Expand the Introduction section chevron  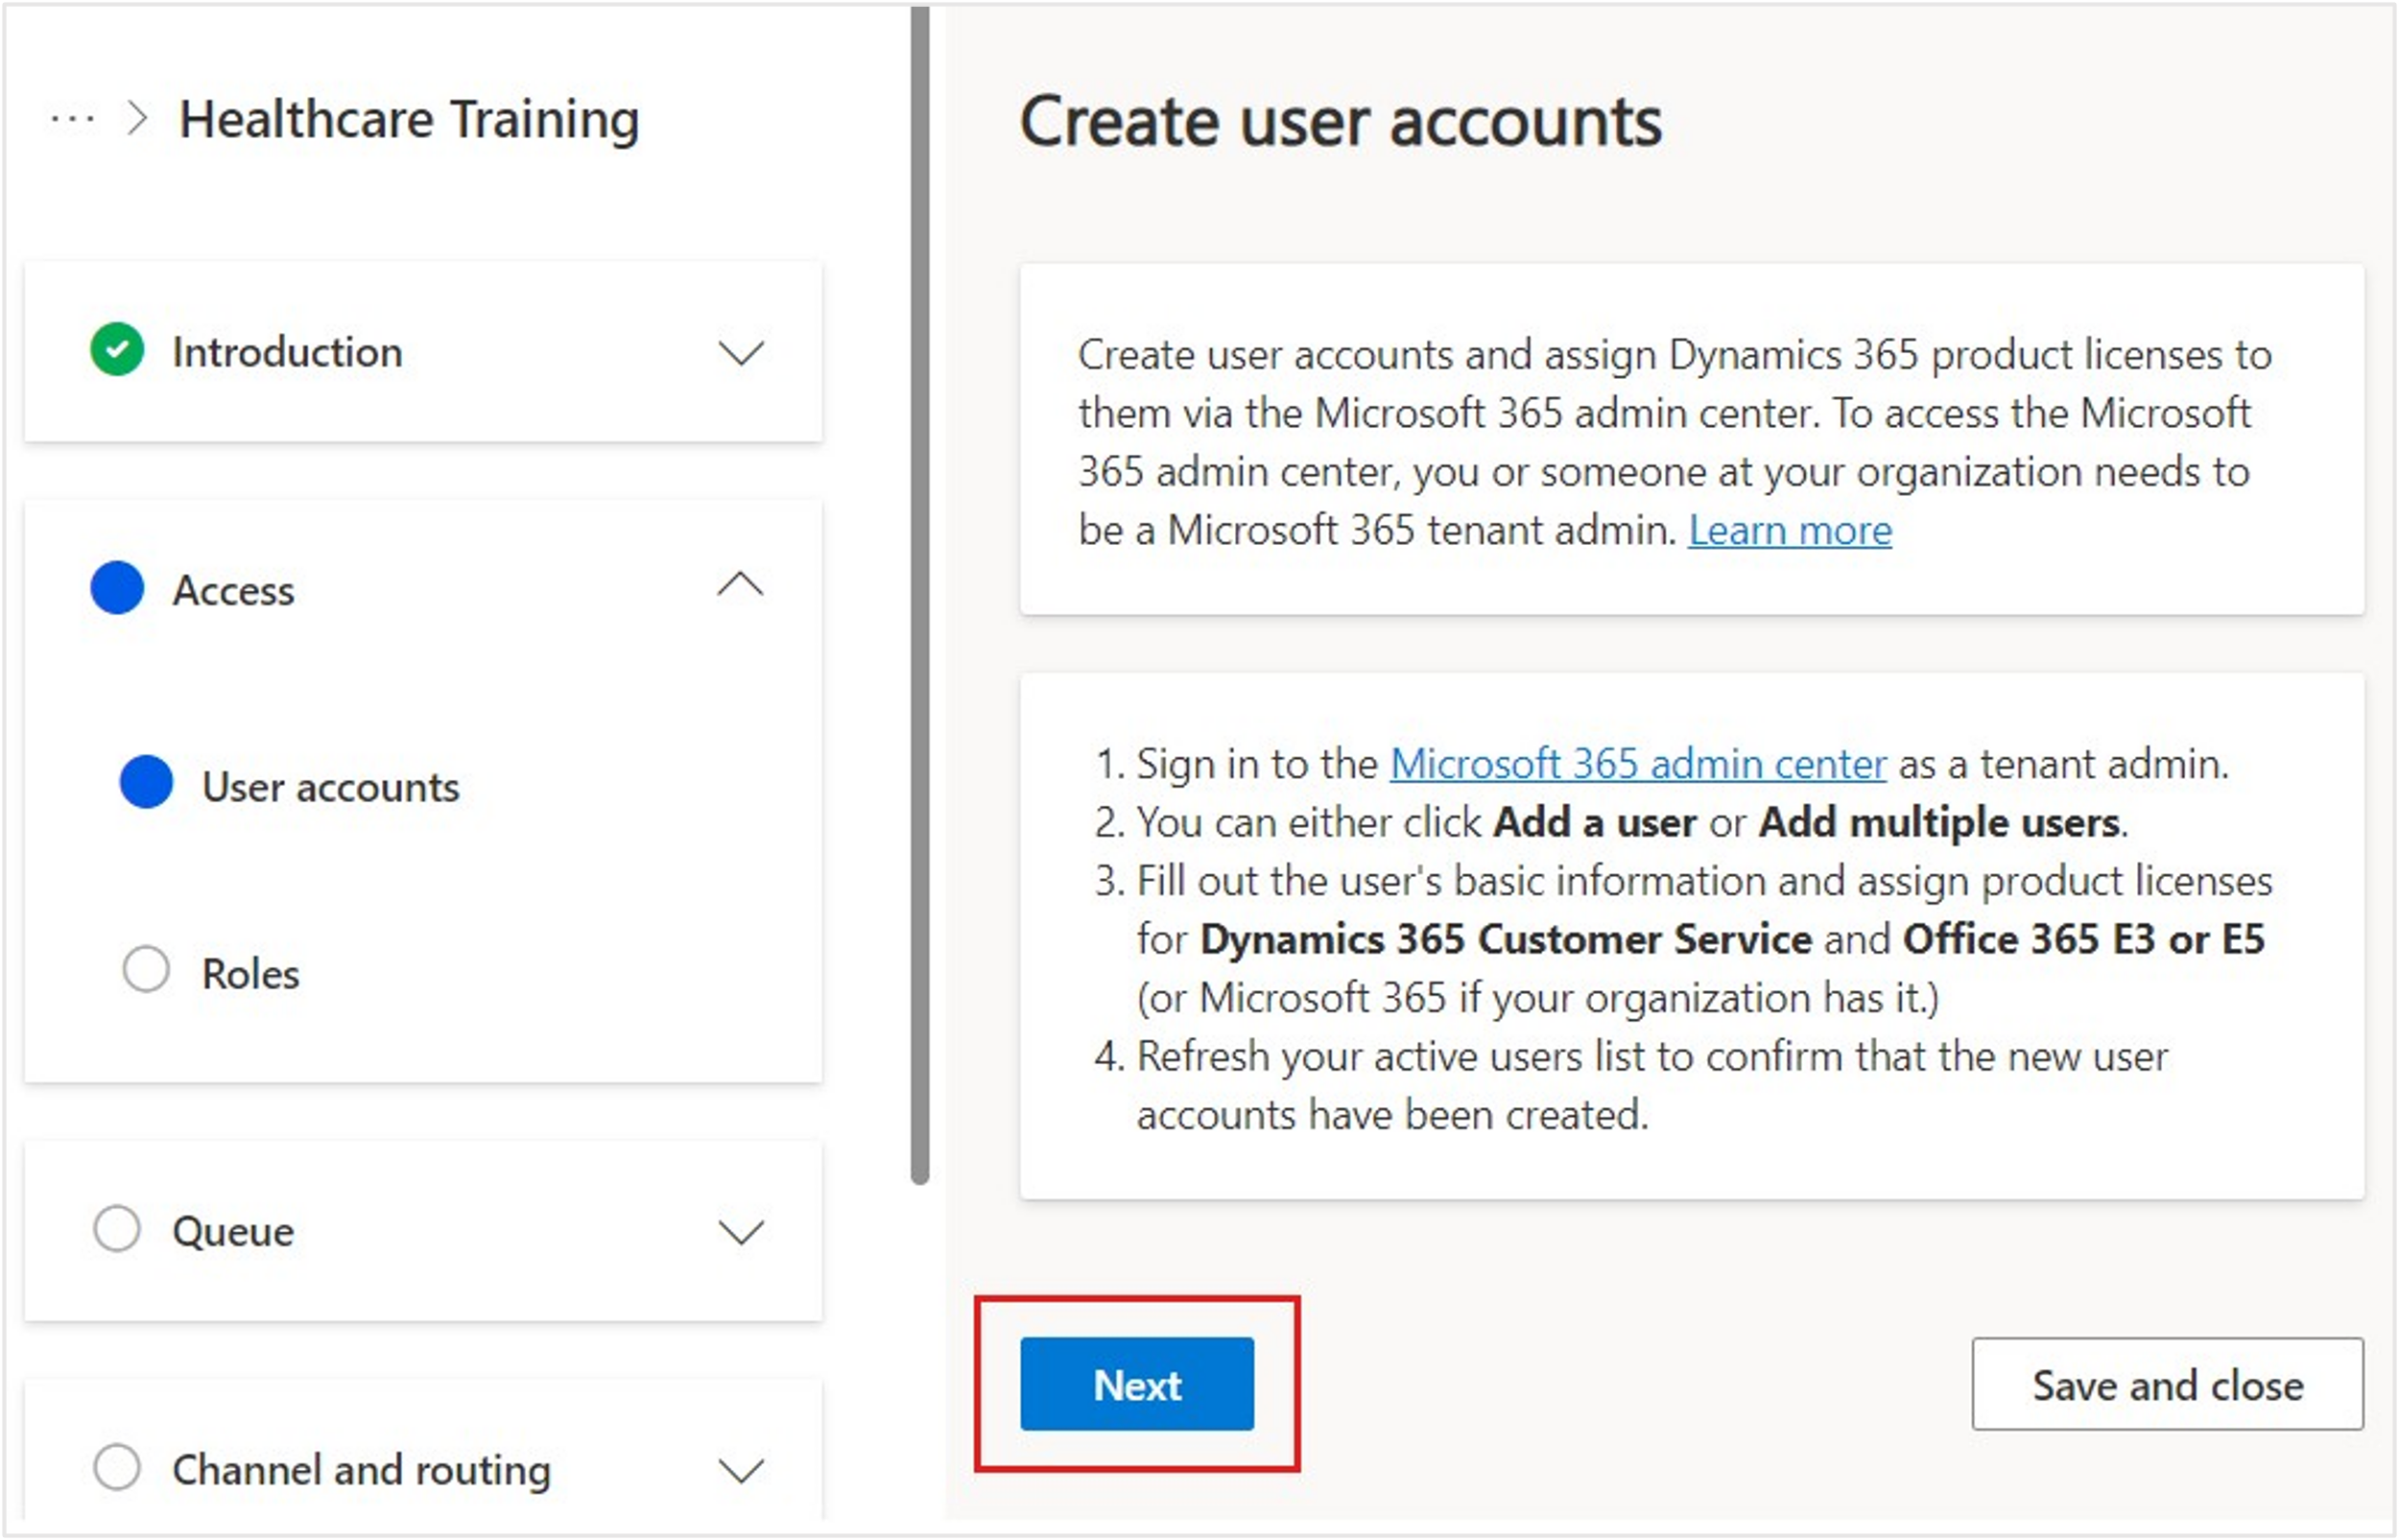(x=740, y=352)
